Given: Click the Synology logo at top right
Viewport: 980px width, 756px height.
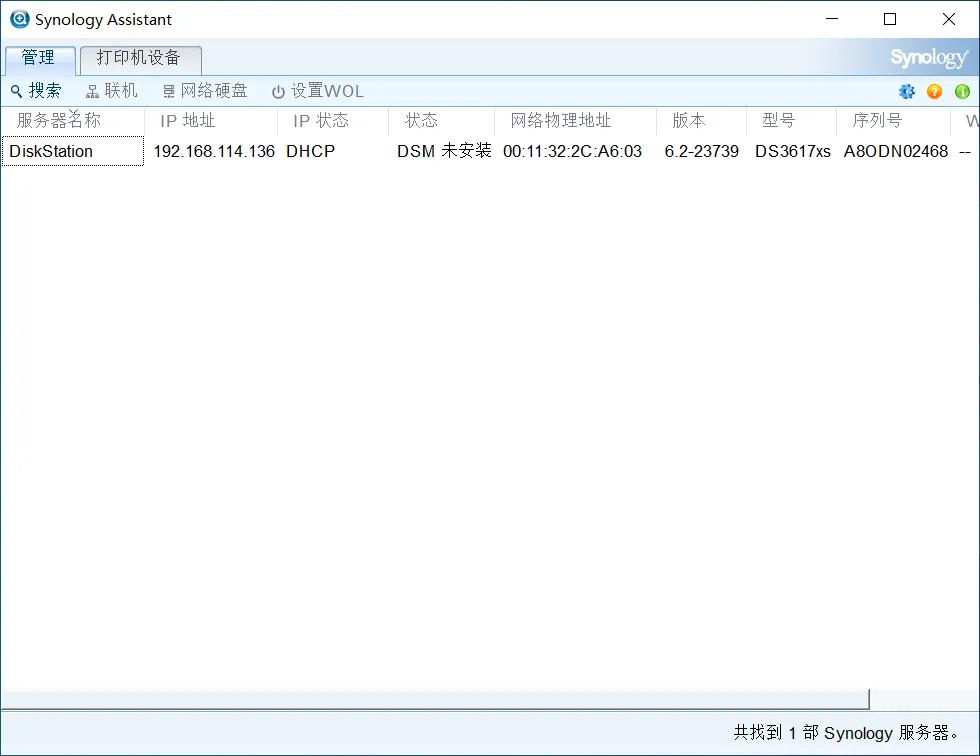Looking at the screenshot, I should 928,58.
